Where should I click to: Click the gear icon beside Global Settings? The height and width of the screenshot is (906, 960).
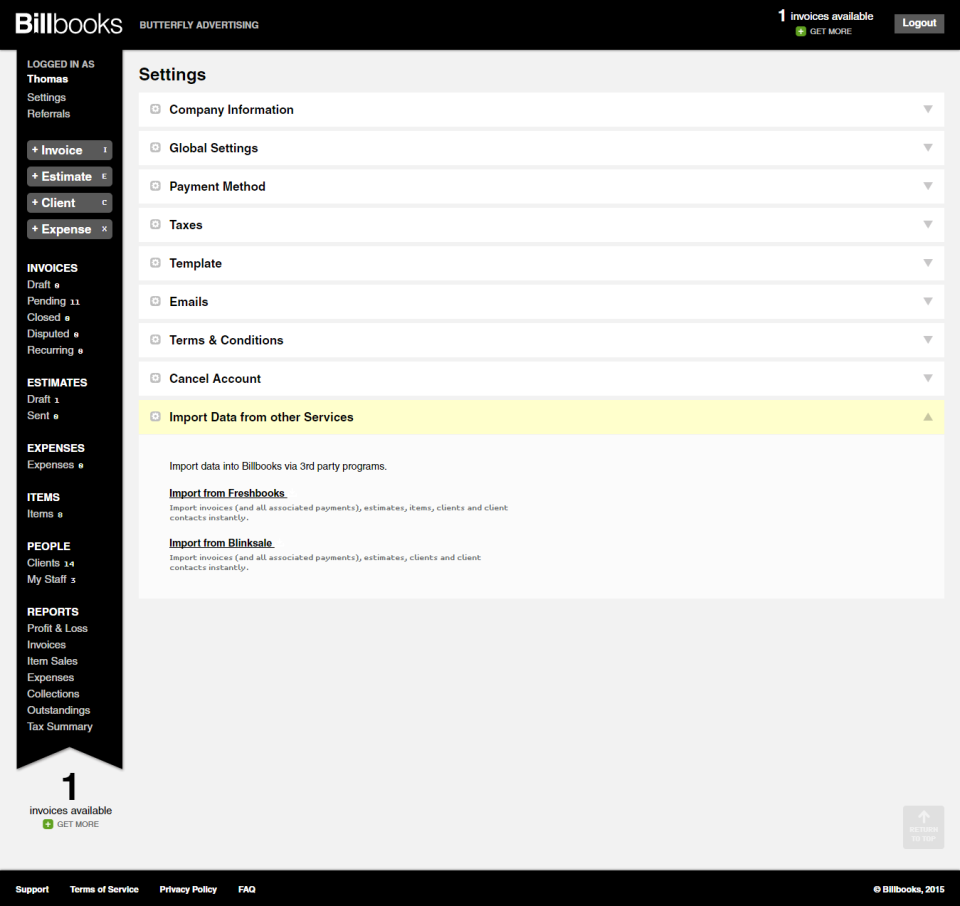coord(155,147)
